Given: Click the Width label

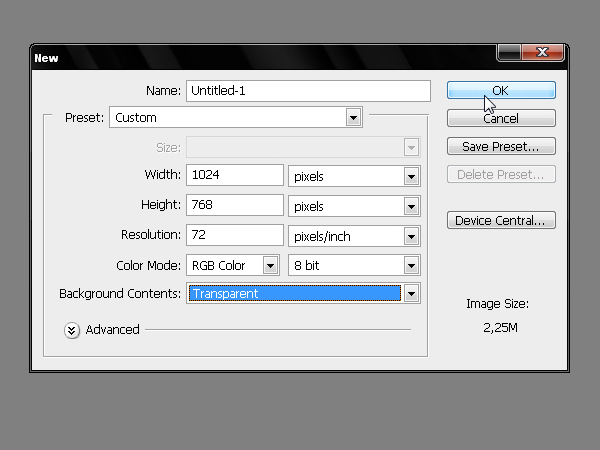Looking at the screenshot, I should (x=163, y=174).
